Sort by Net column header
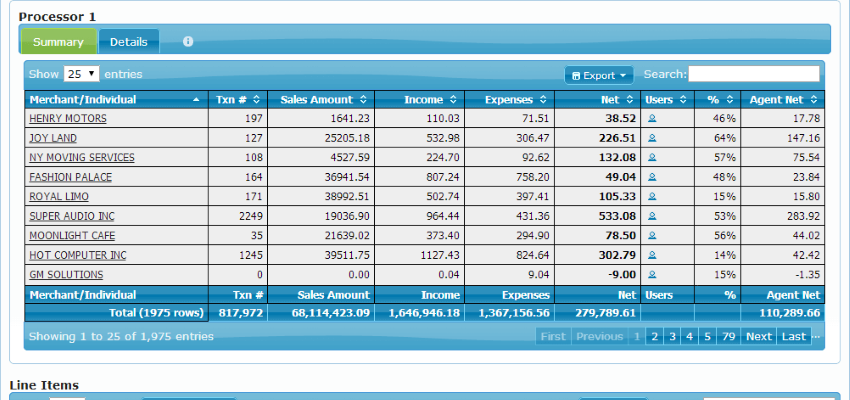Screen dimensions: 850x400 [x=598, y=100]
